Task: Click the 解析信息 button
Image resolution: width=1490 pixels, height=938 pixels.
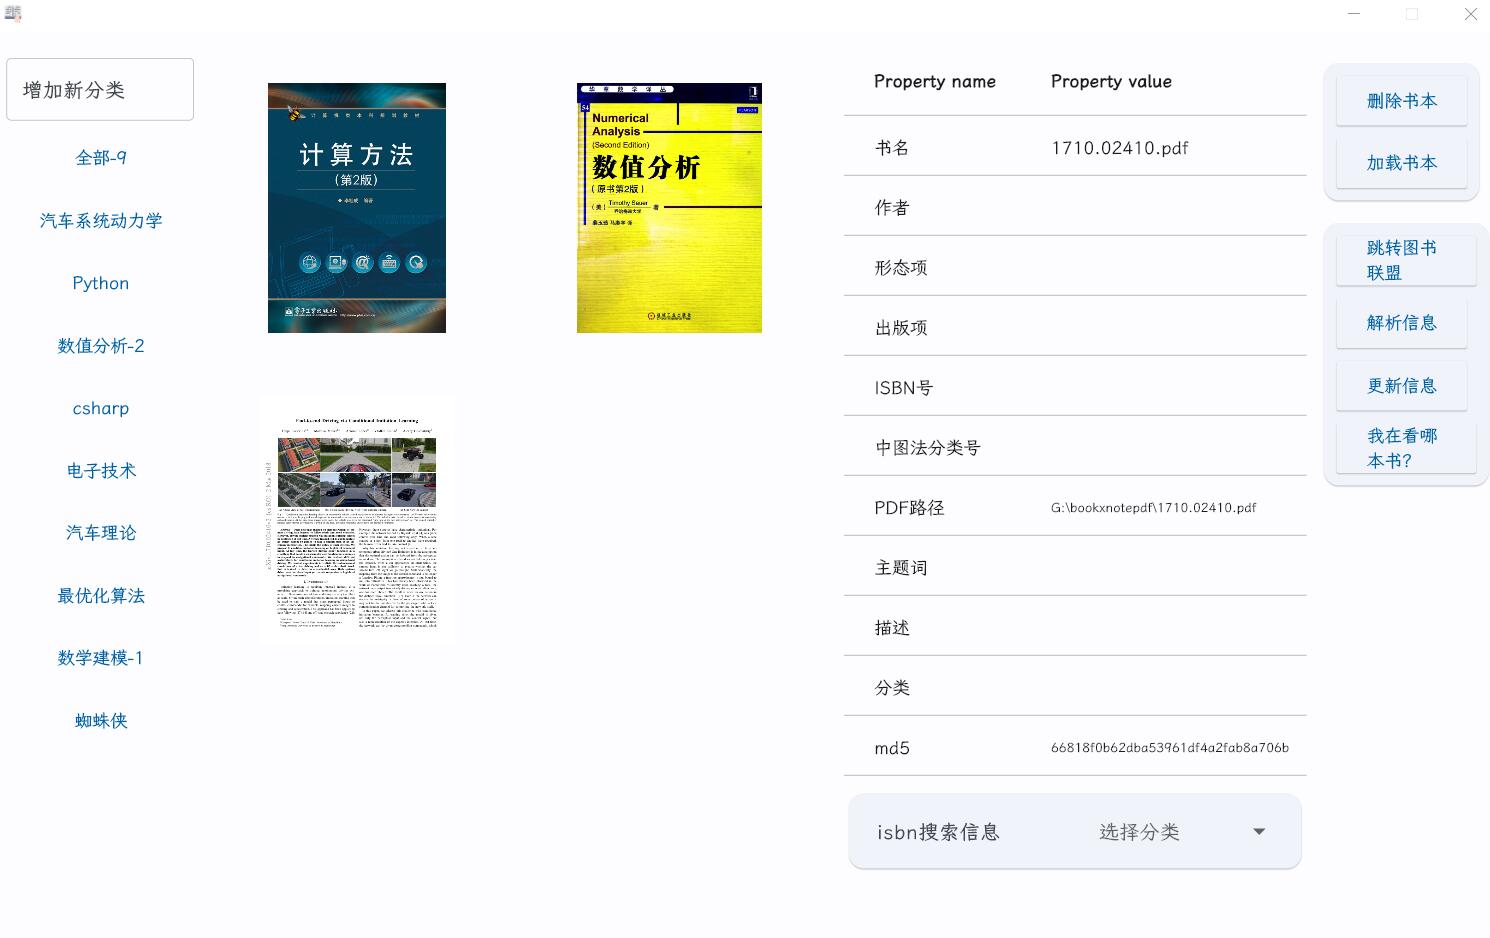Action: pyautogui.click(x=1401, y=323)
